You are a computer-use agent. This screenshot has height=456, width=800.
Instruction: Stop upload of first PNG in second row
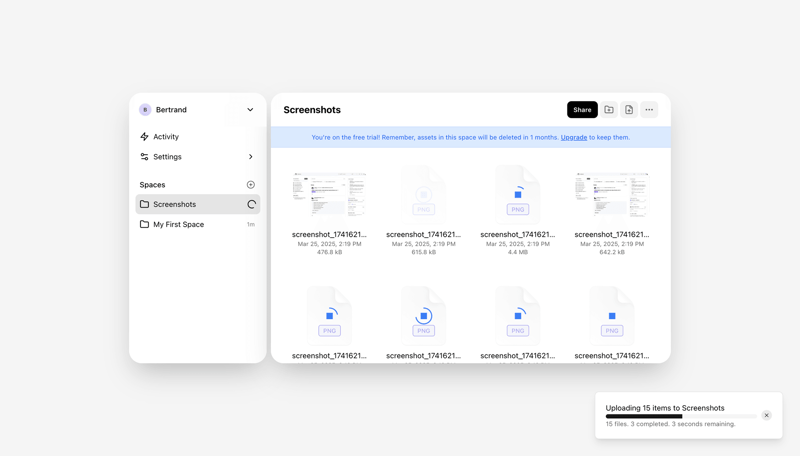click(330, 316)
